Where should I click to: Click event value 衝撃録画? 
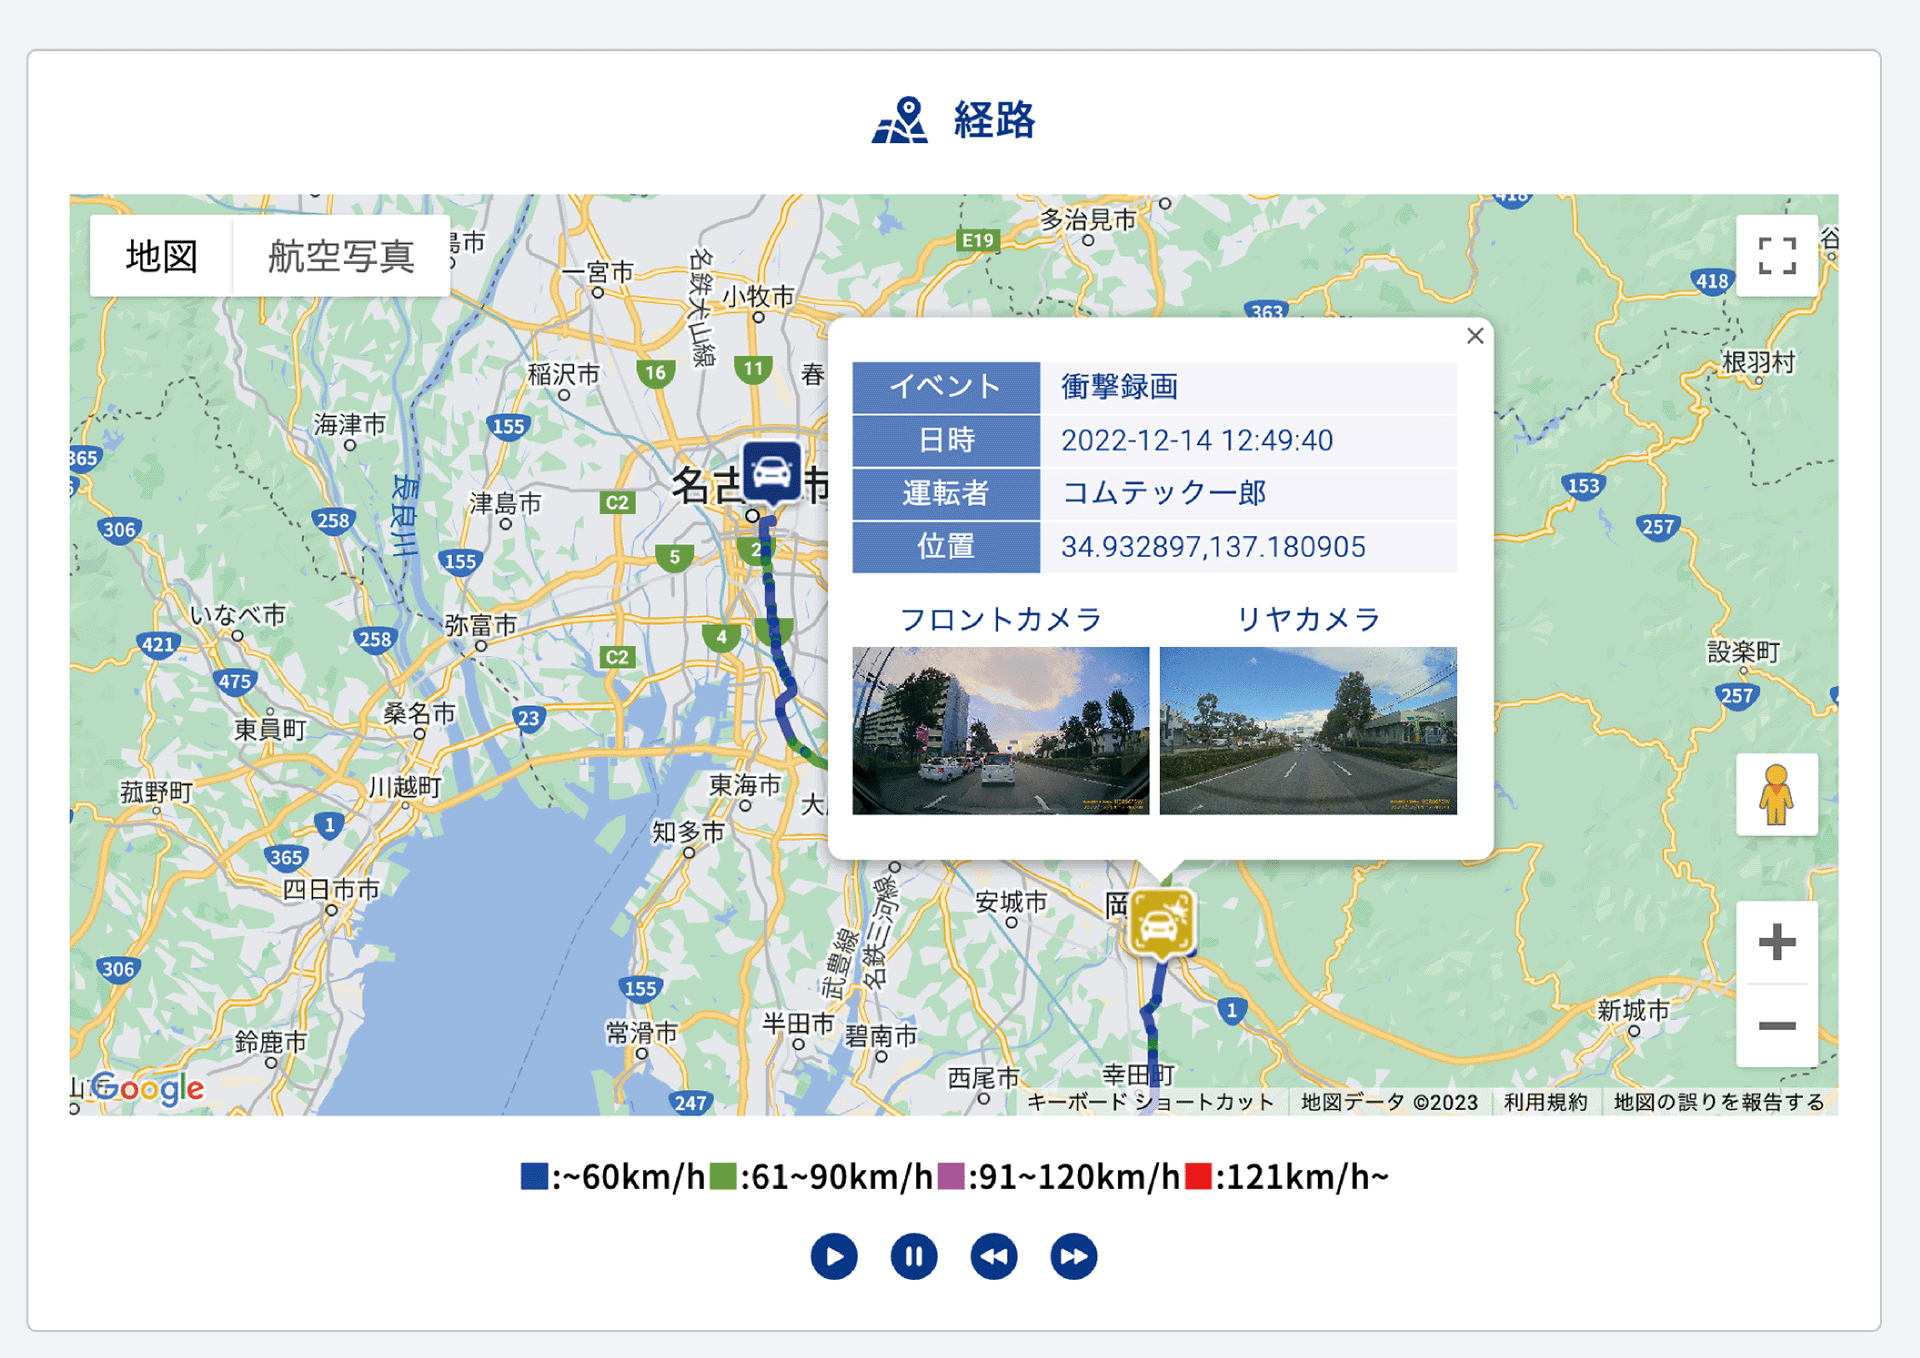click(x=1120, y=386)
